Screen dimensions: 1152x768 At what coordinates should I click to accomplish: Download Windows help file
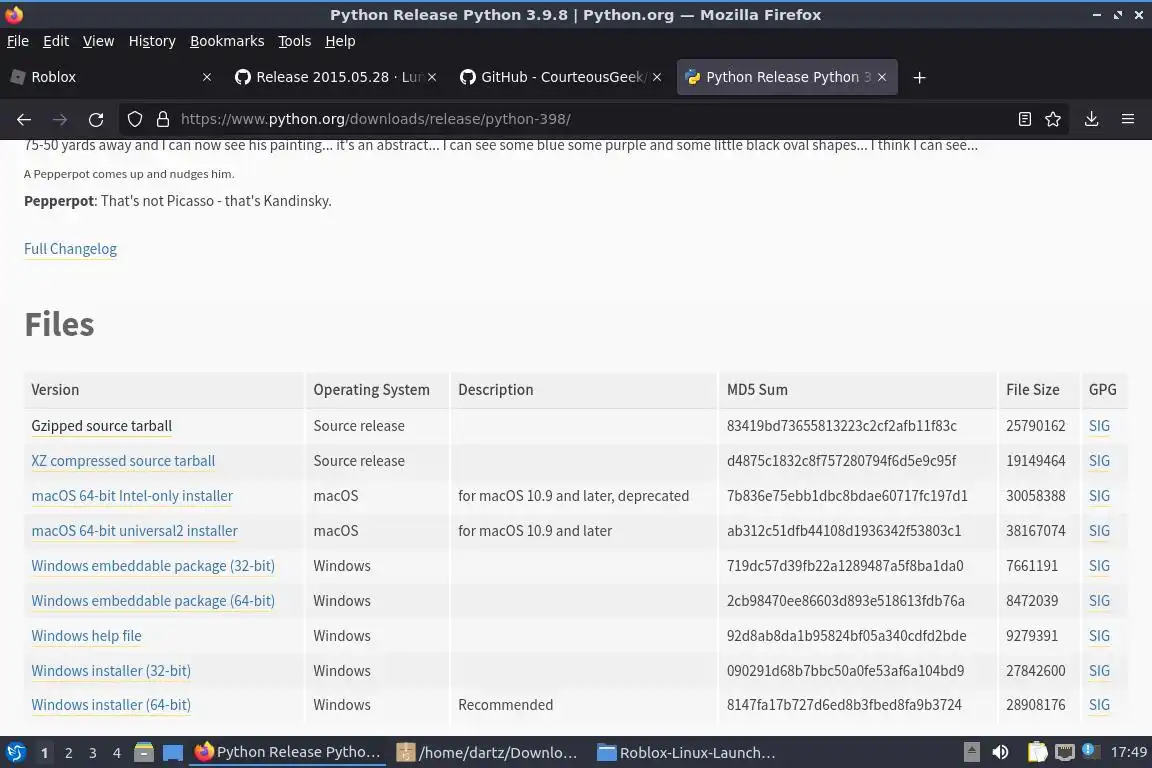[87, 636]
